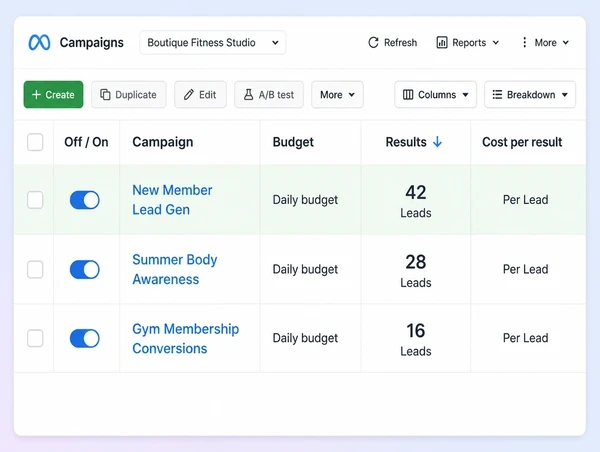Open the Summer Body Awareness campaign

point(175,269)
